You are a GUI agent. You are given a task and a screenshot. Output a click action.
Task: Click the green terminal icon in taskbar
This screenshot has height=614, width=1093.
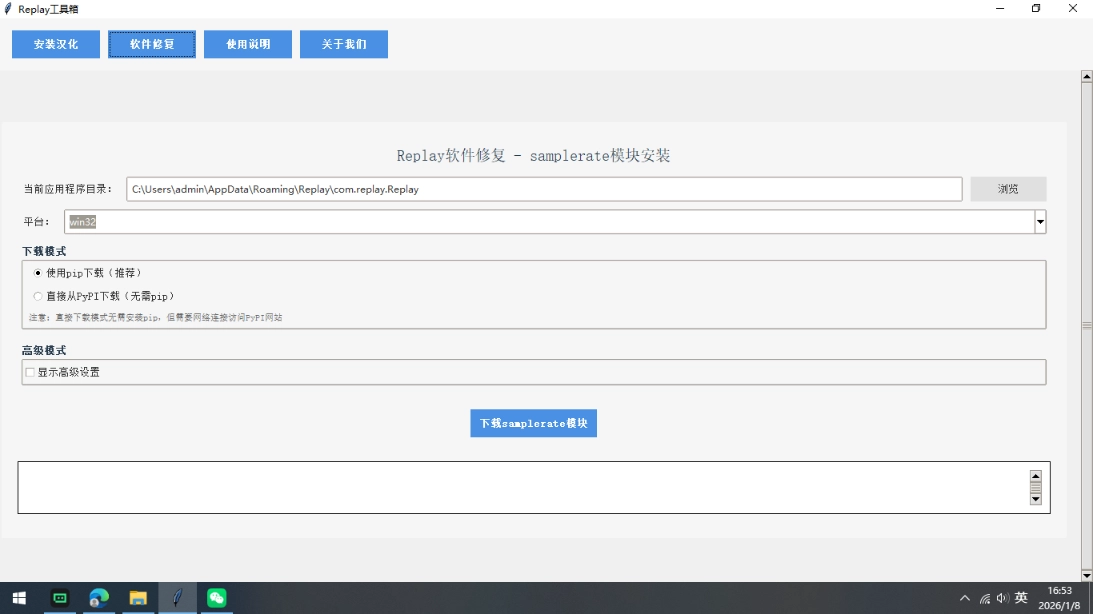60,598
